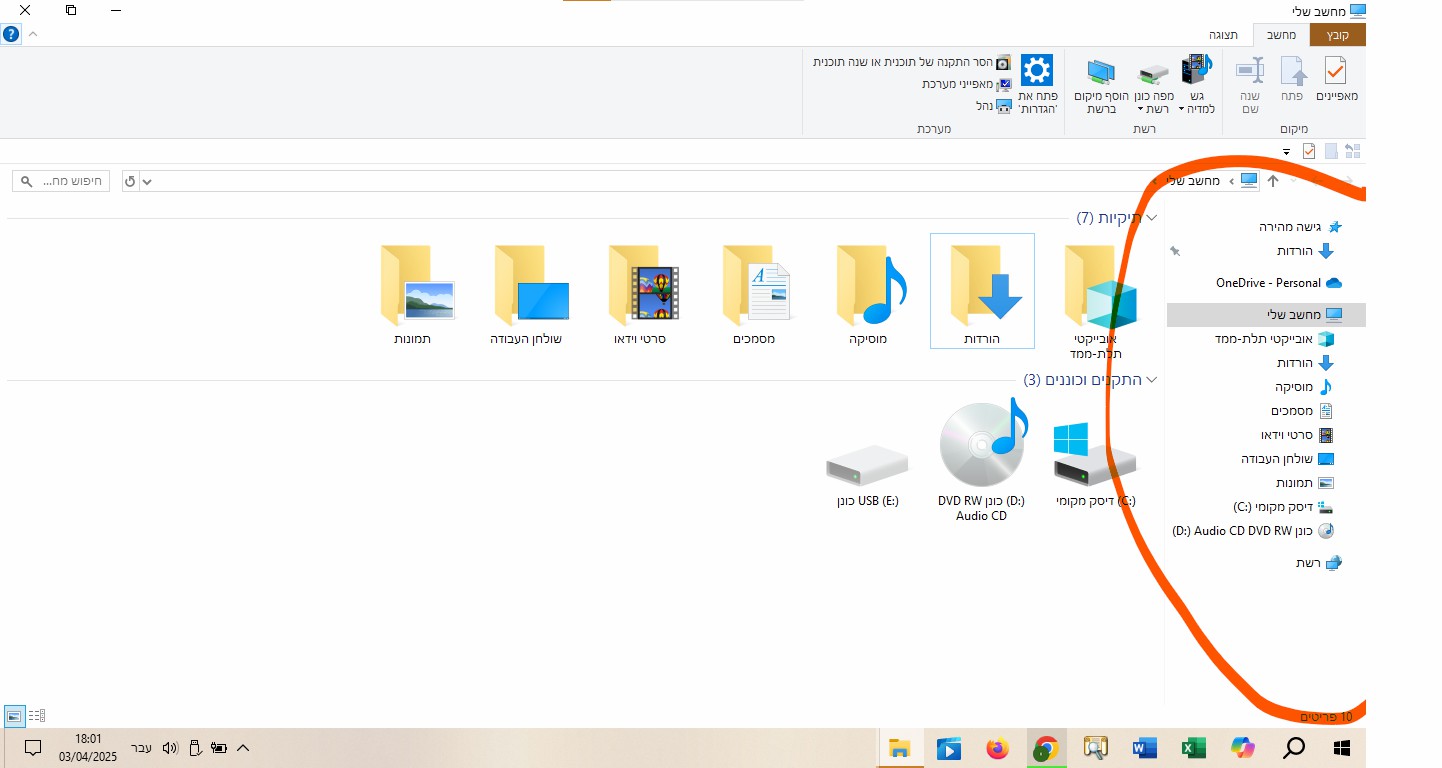Screen dimensions: 1442x768
Task: Click רשת in the navigation pane
Action: click(x=1319, y=563)
